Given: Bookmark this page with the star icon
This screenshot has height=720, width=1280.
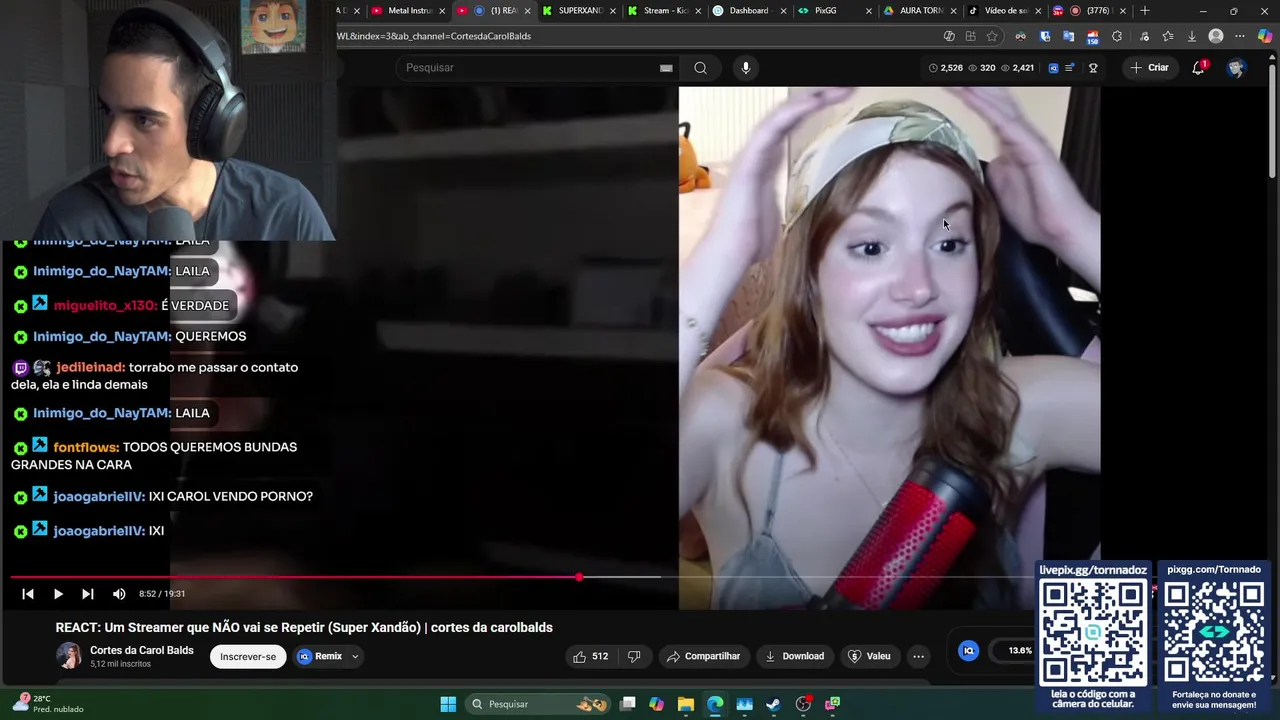Looking at the screenshot, I should point(992,36).
